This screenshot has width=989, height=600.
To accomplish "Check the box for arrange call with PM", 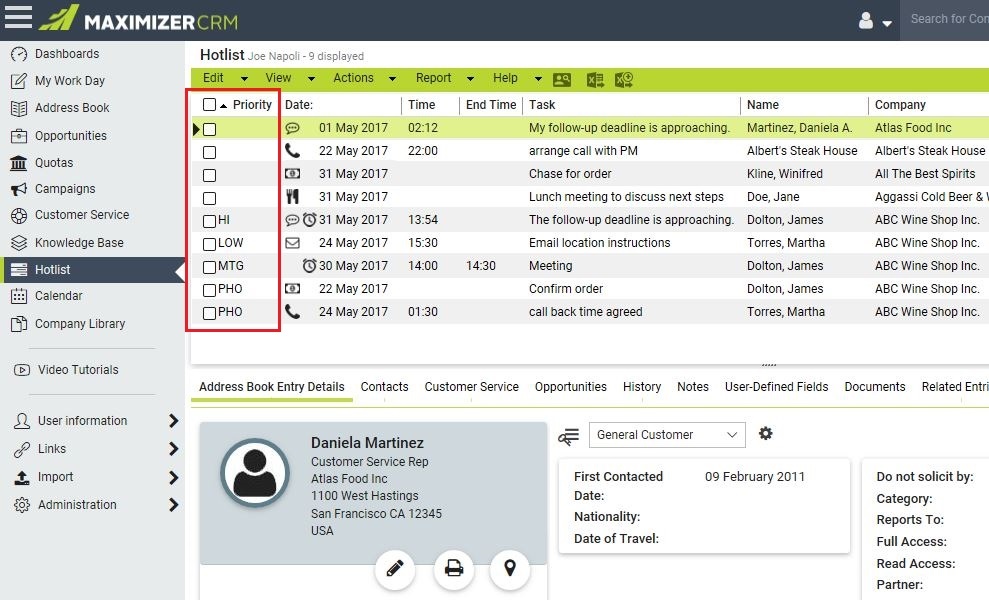I will (209, 152).
